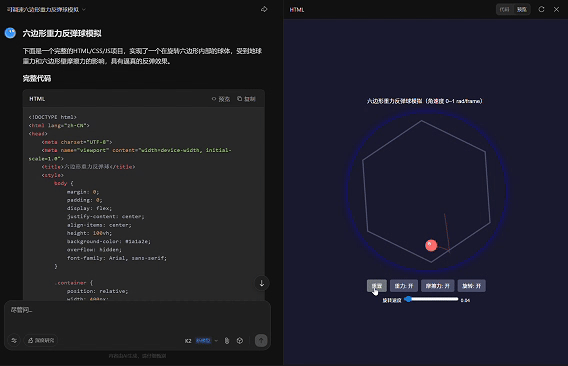Open the K2 model selector dropdown
Image resolution: width=568 pixels, height=366 pixels.
click(201, 341)
